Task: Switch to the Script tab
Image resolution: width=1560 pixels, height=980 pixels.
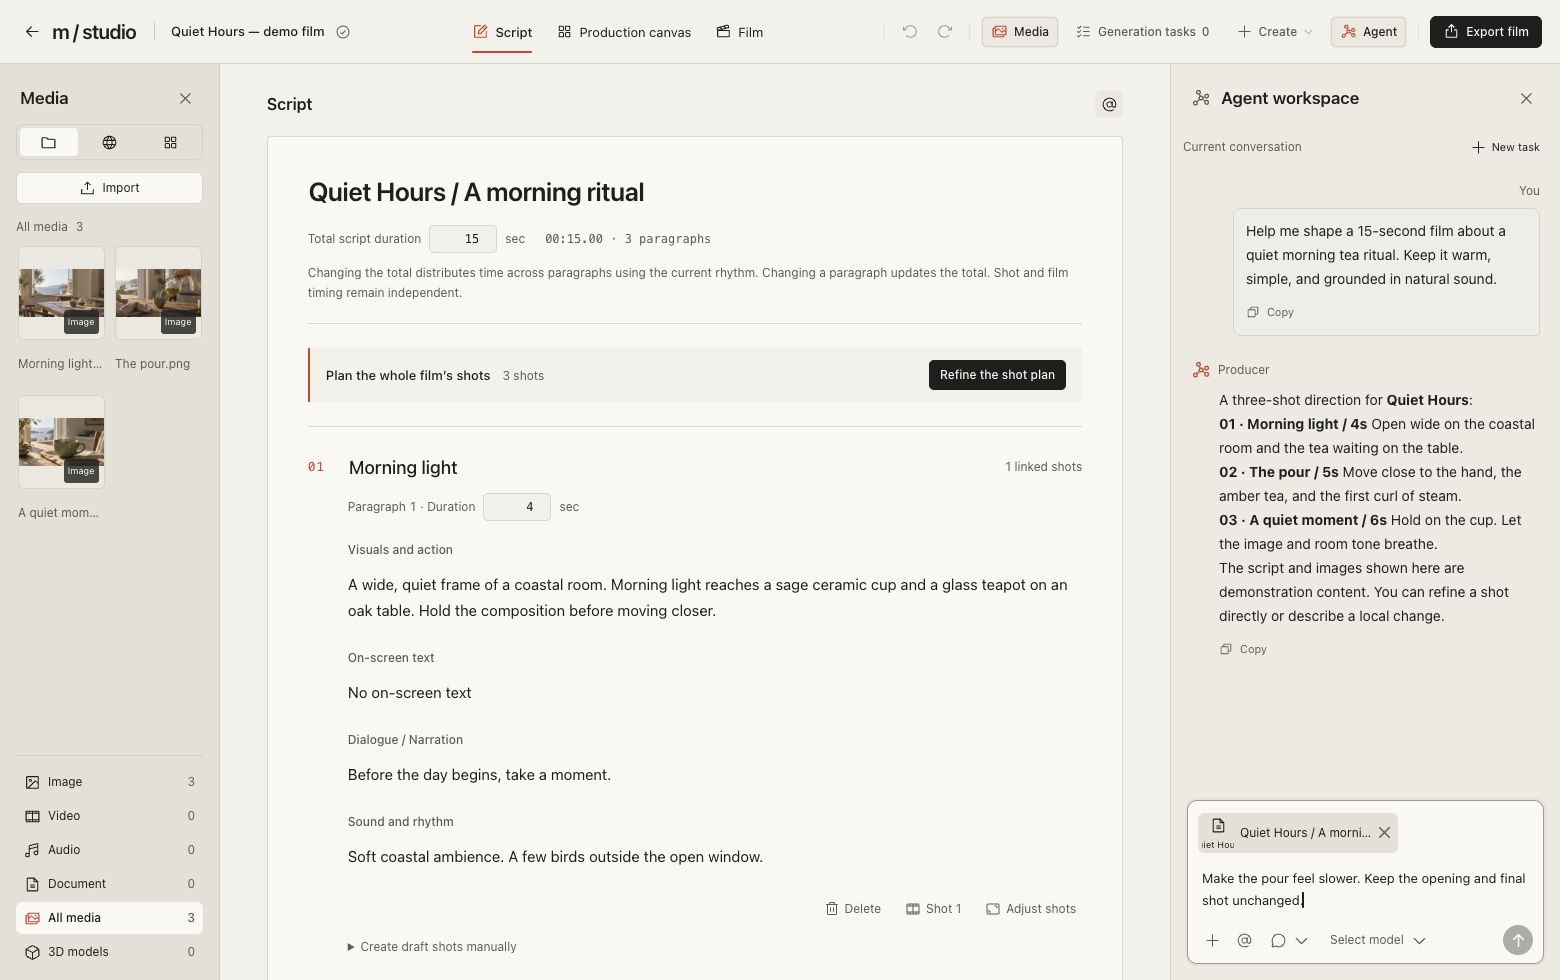Action: coord(502,32)
